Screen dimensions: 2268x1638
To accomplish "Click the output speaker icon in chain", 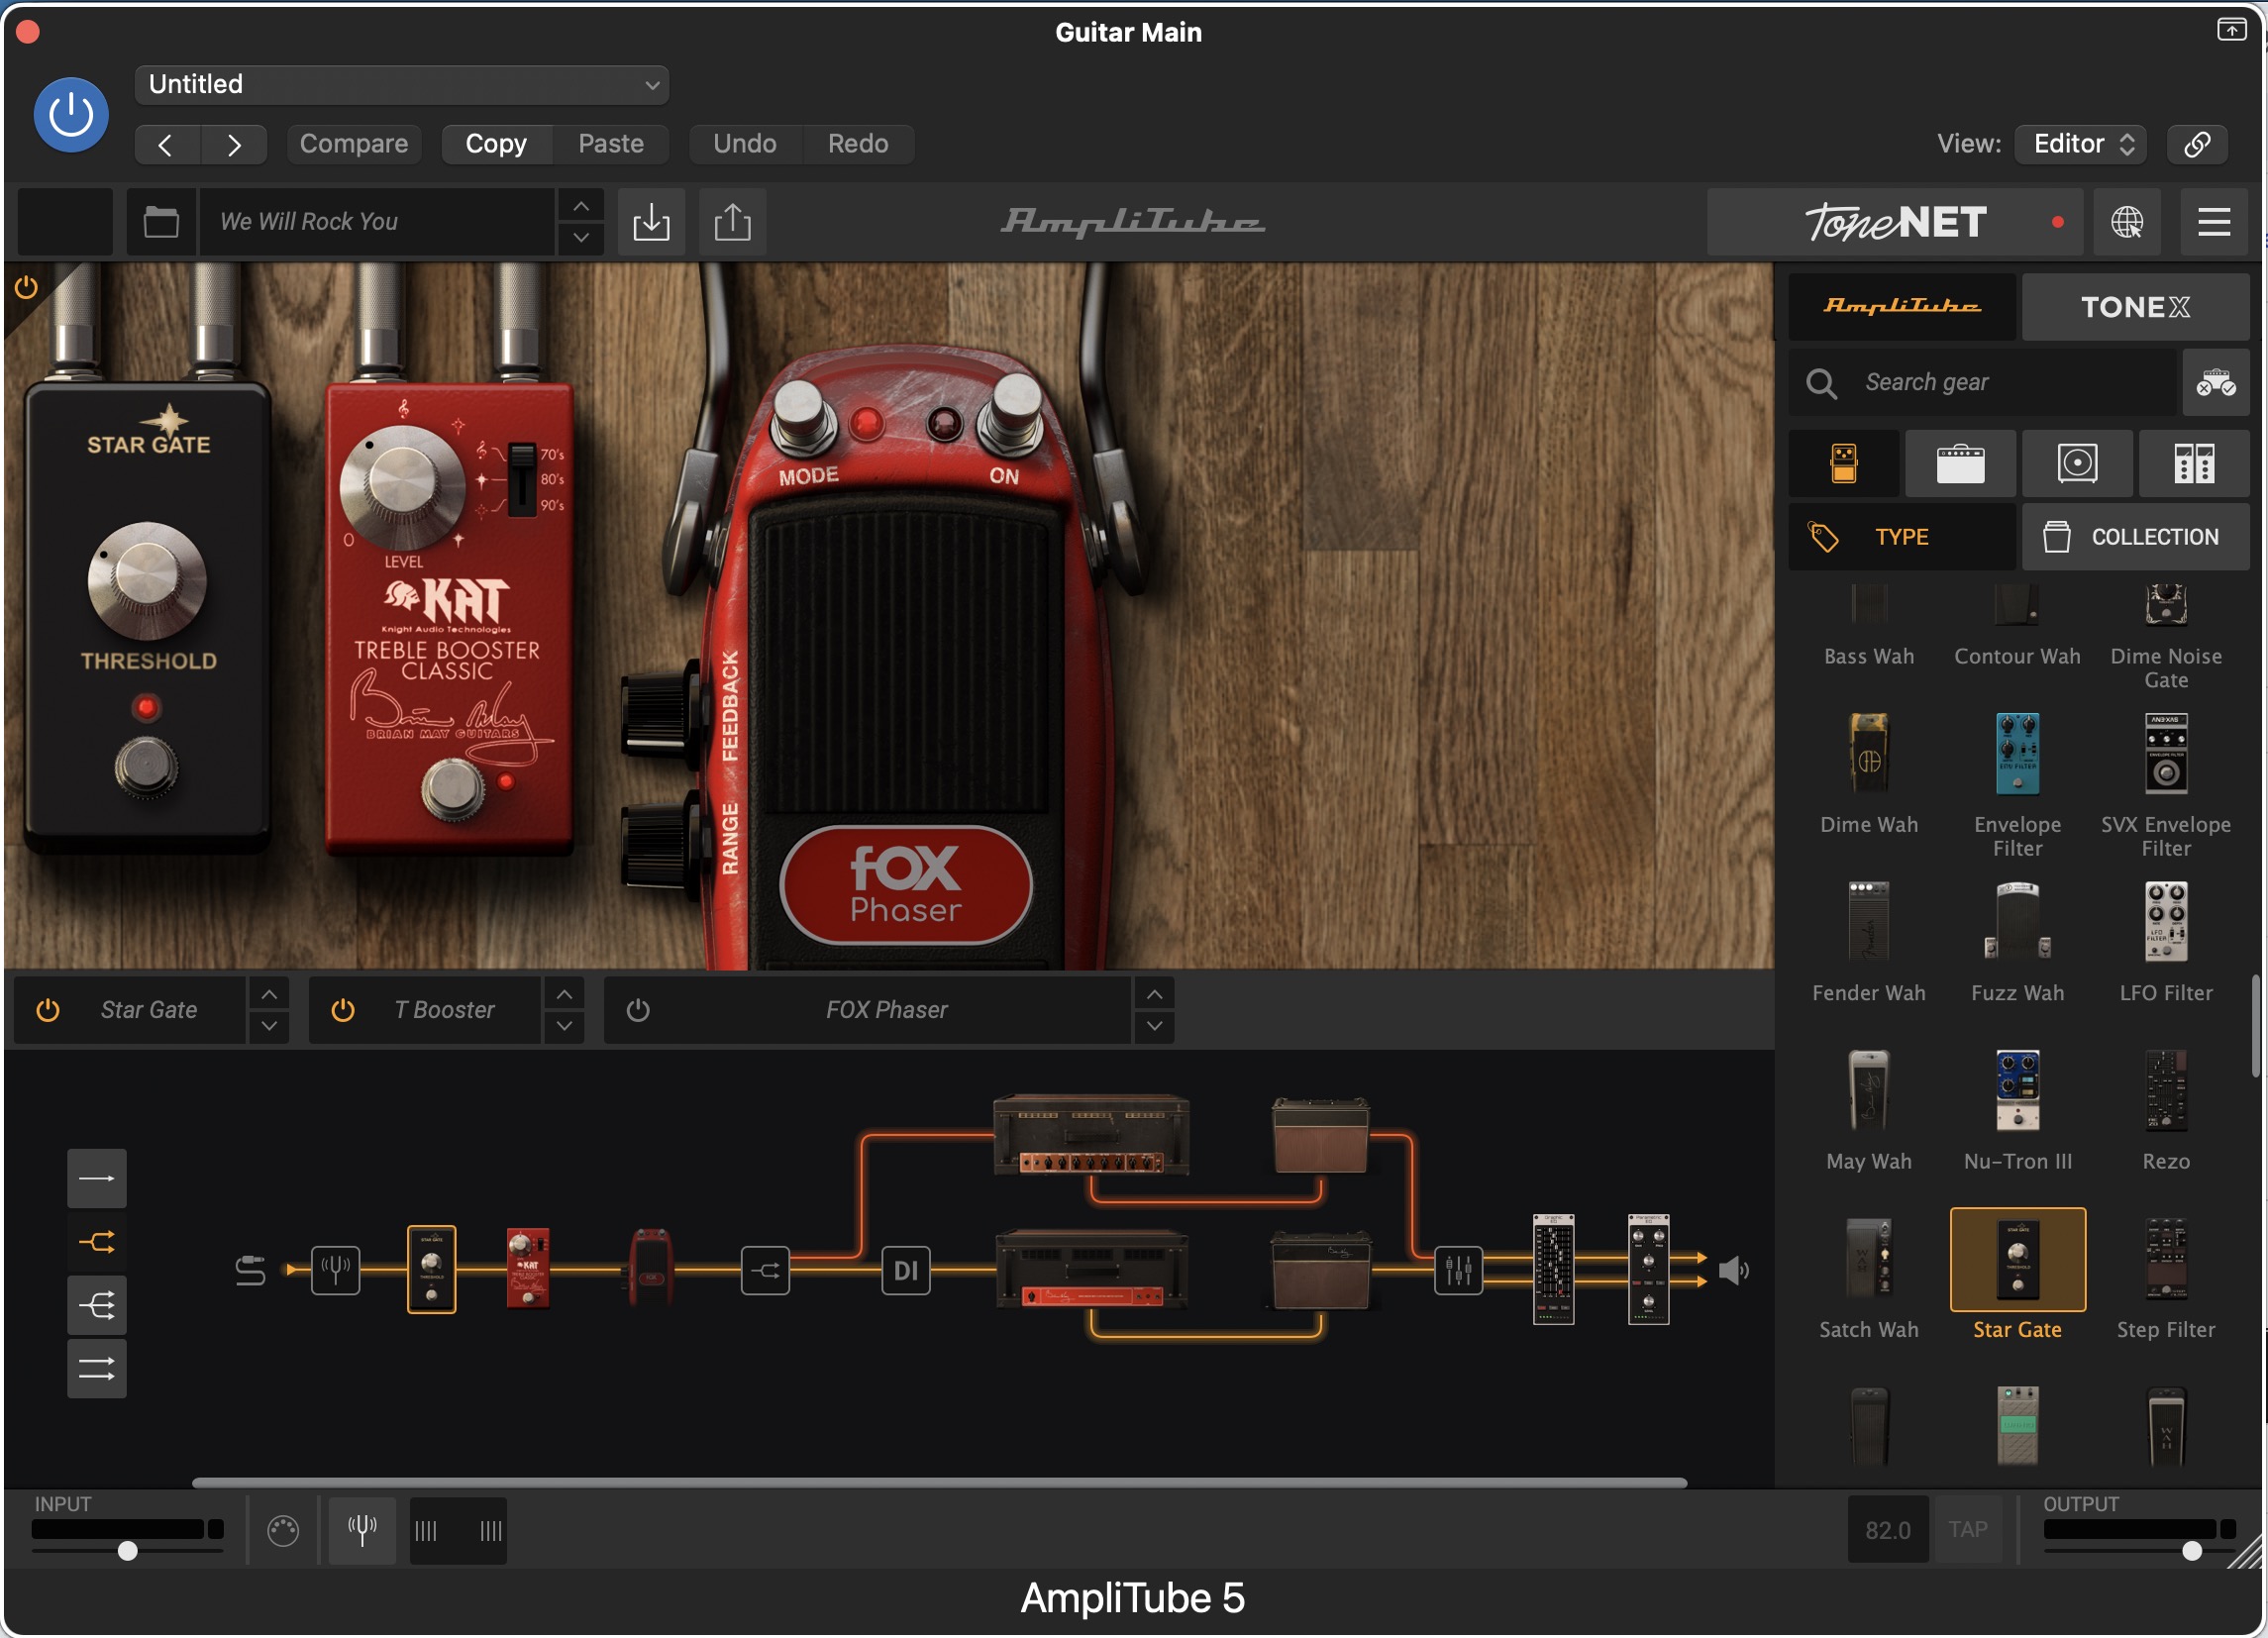I will click(1733, 1270).
